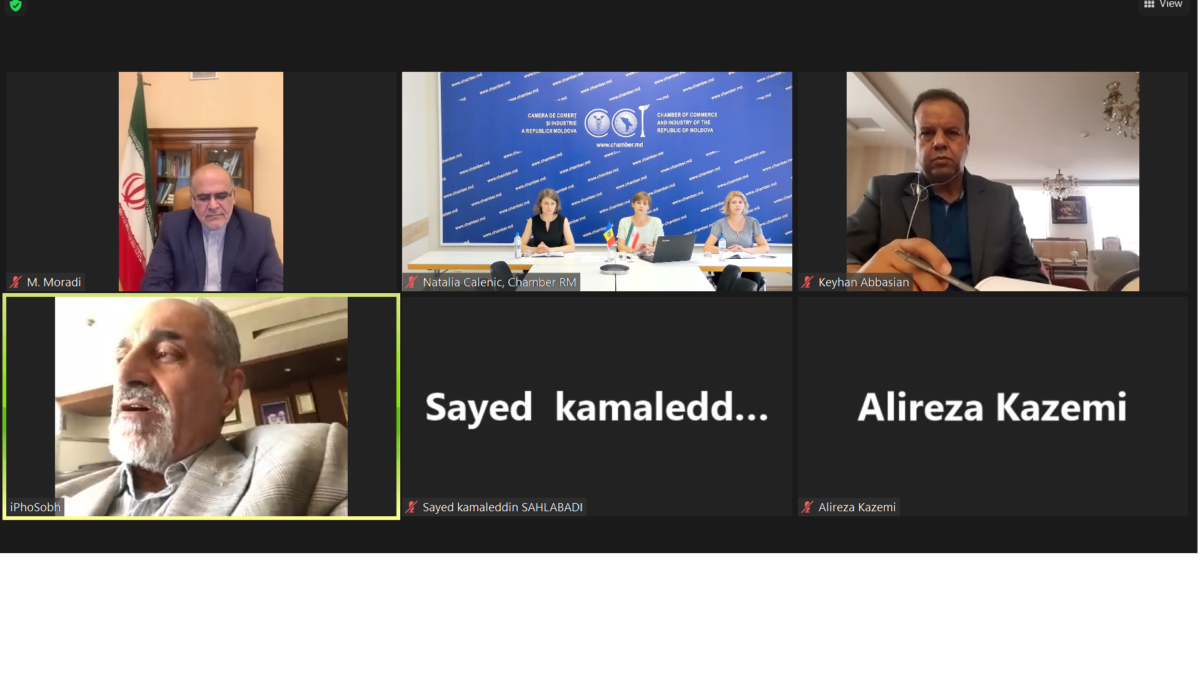
Task: Click the View grid icon
Action: 1149,5
